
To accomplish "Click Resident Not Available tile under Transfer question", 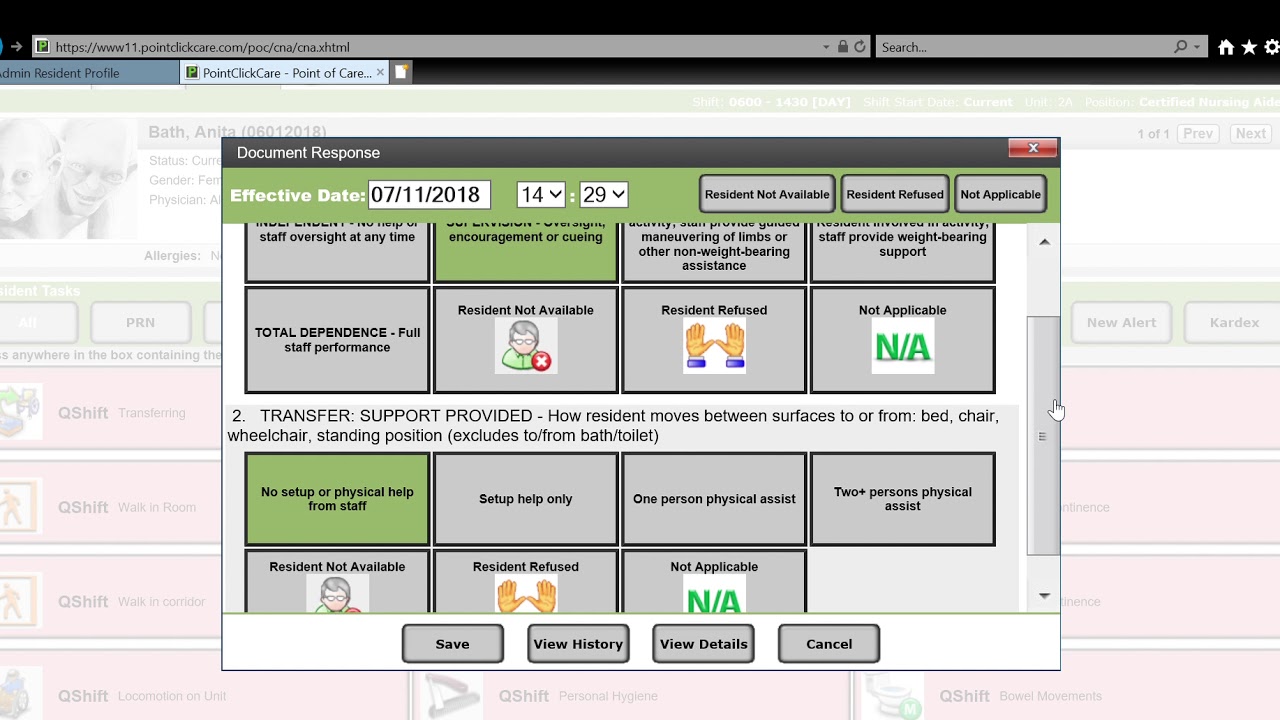I will click(x=337, y=582).
